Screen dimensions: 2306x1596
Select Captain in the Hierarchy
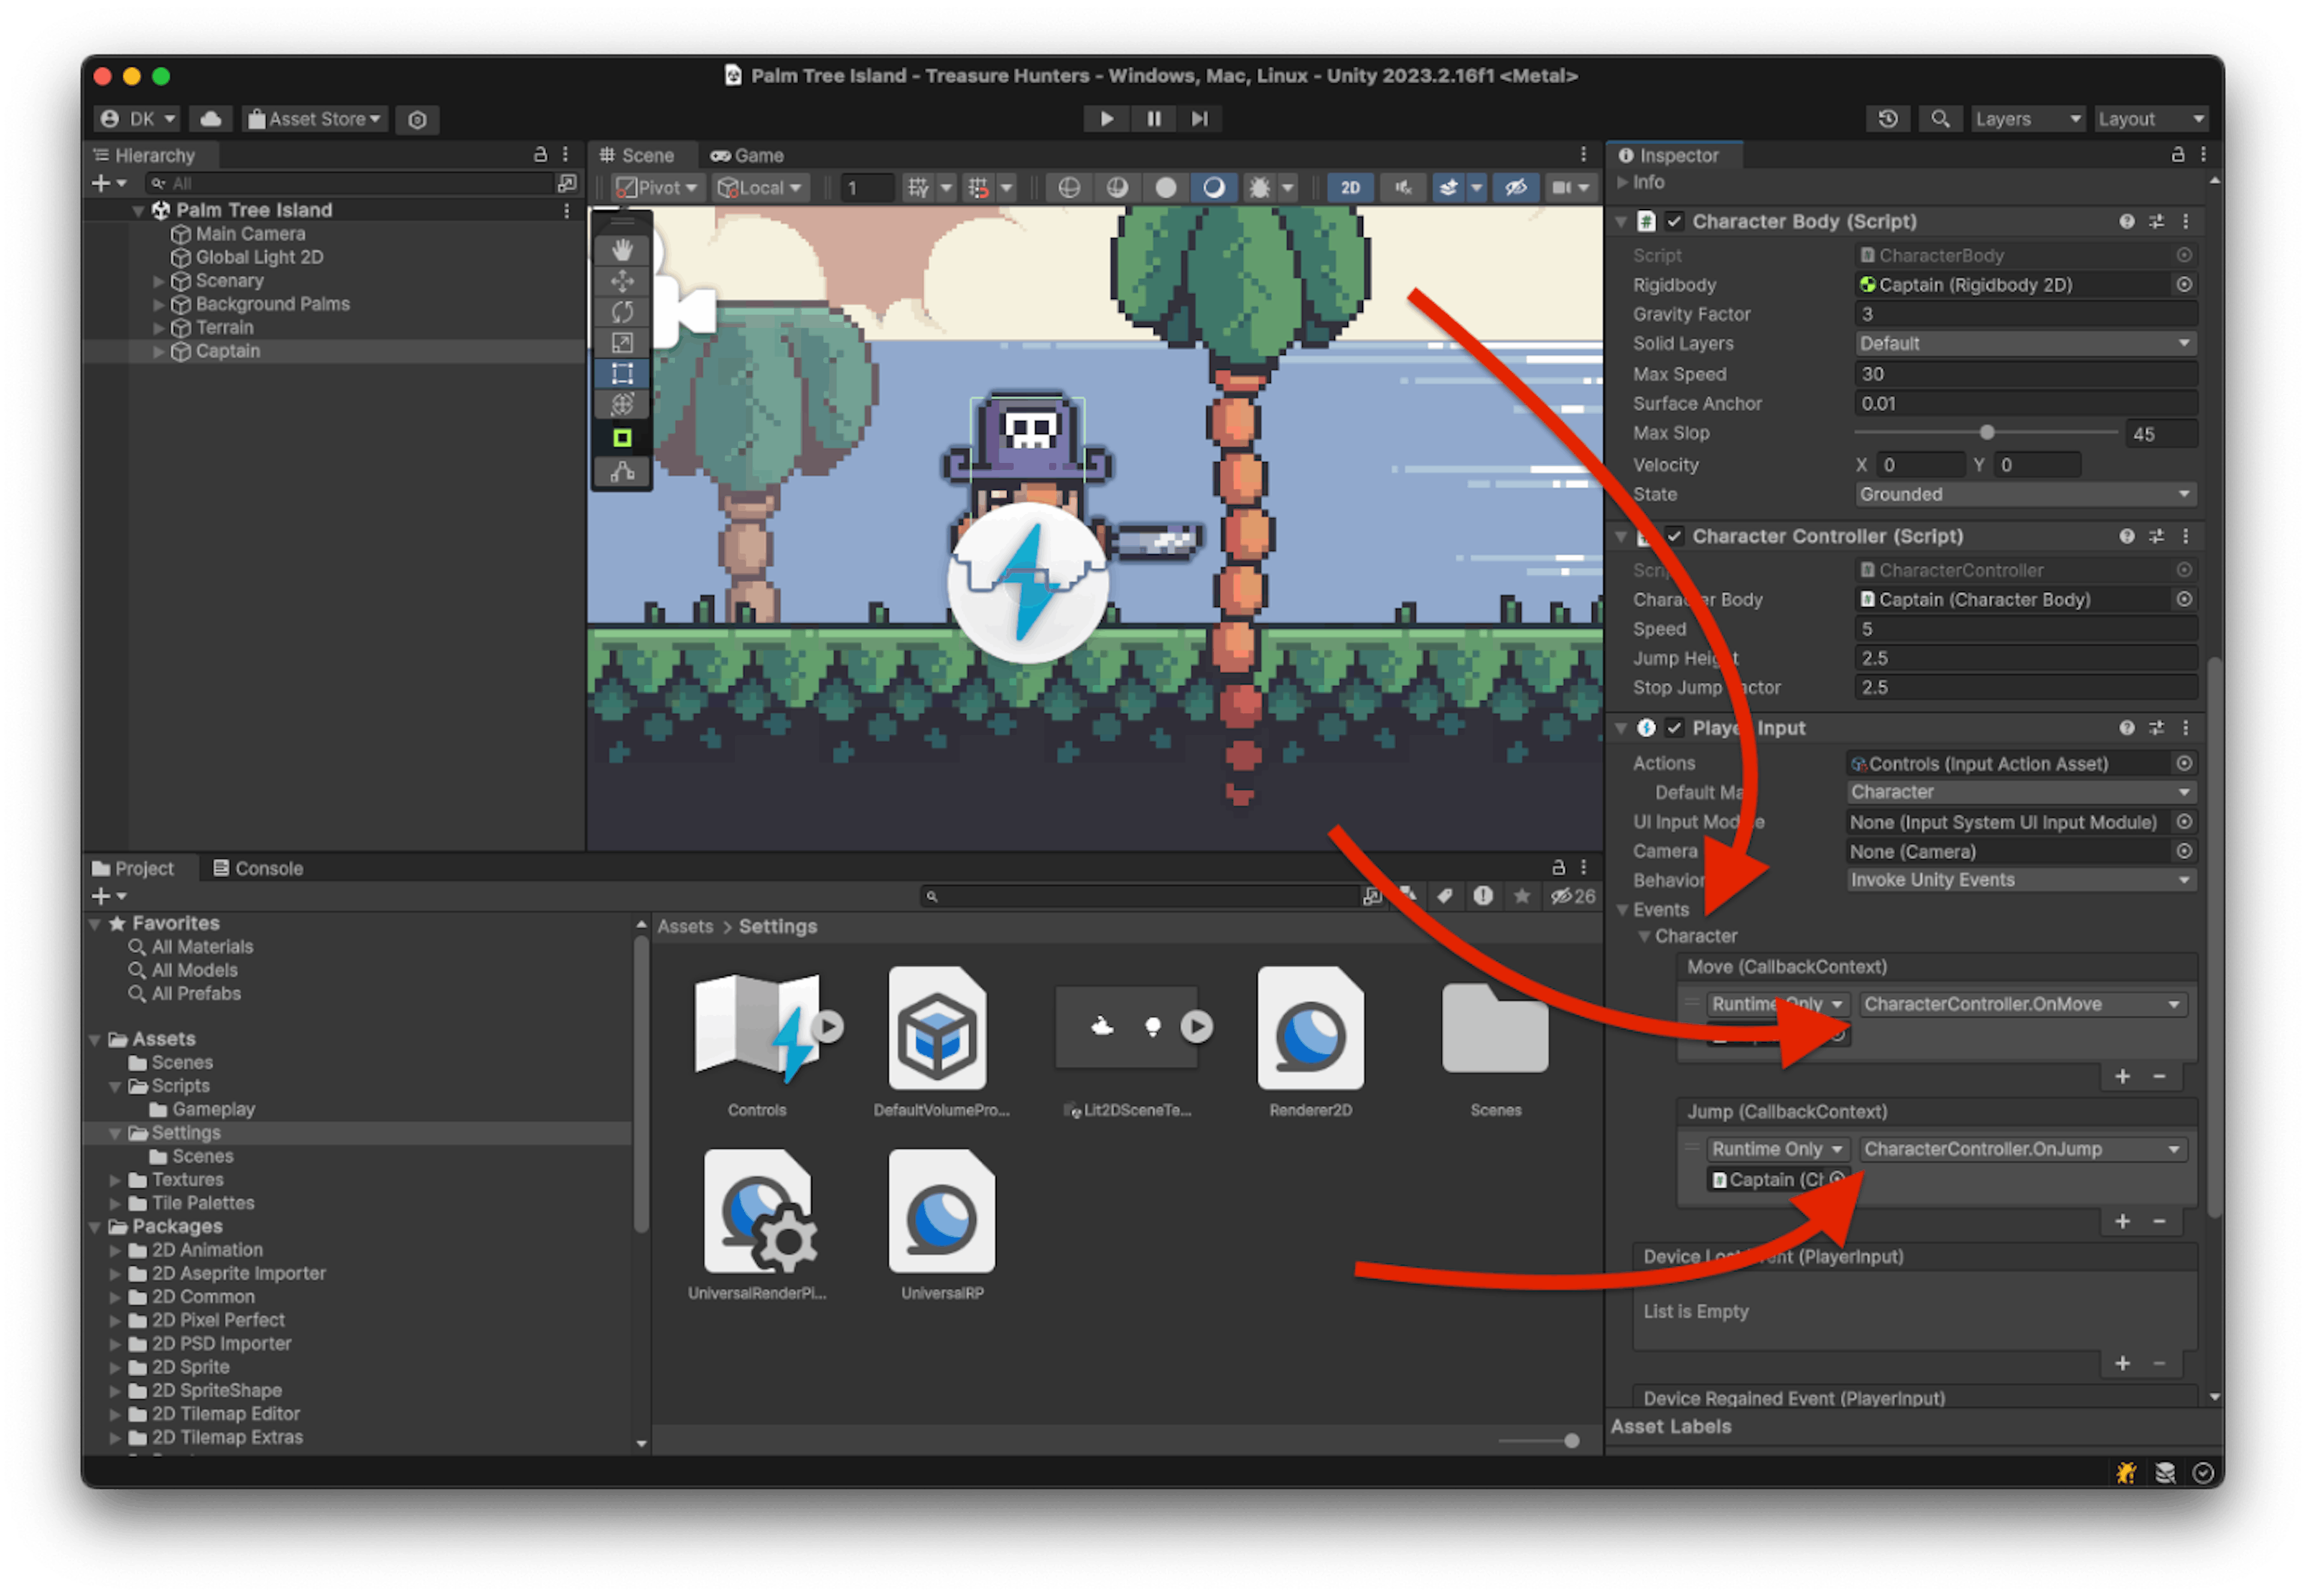click(227, 351)
